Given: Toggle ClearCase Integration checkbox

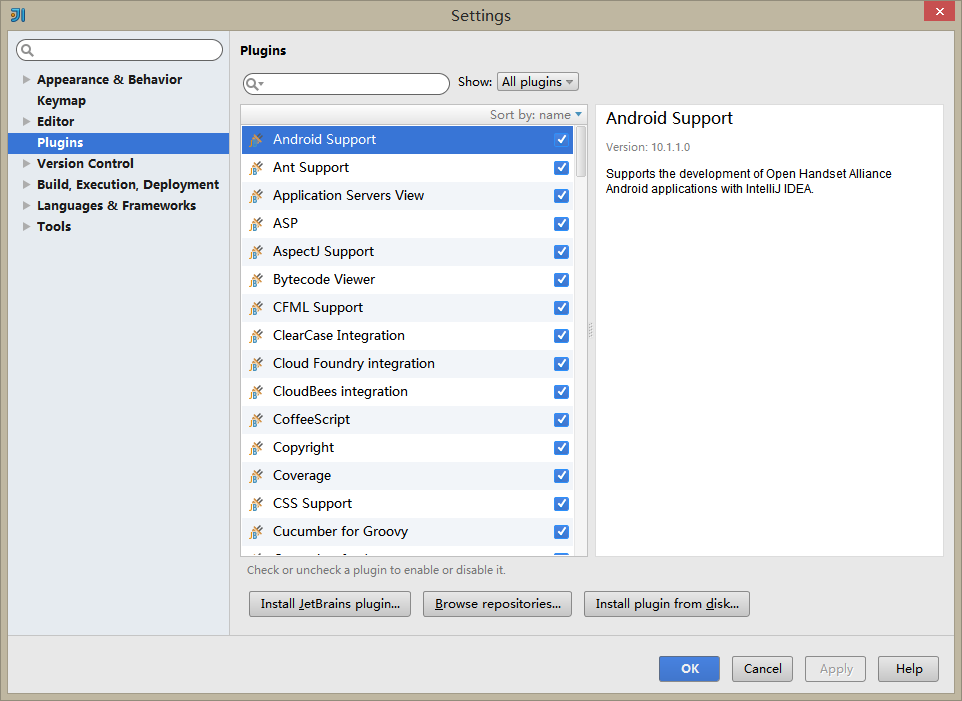Looking at the screenshot, I should 561,336.
